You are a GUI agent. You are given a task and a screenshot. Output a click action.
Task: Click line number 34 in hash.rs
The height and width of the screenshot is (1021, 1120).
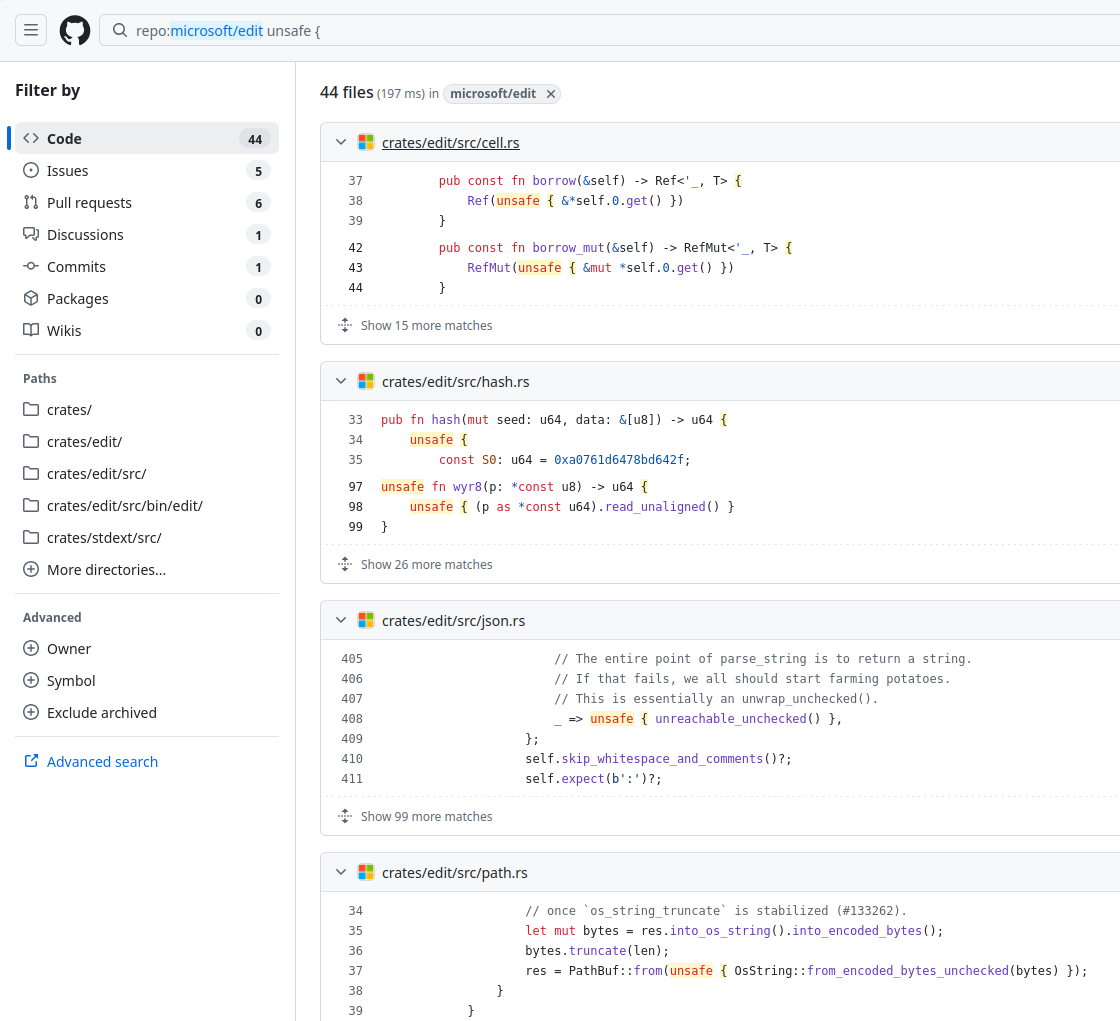[356, 440]
